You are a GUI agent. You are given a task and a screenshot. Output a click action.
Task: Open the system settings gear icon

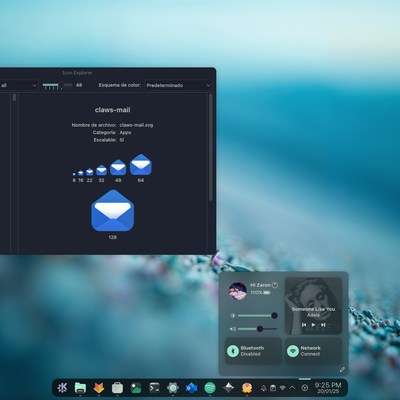tap(173, 388)
